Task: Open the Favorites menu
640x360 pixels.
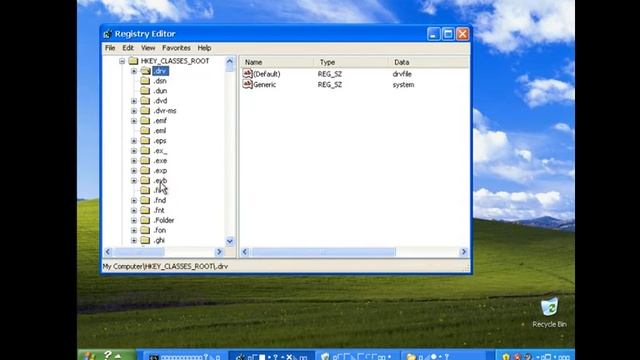Action: pyautogui.click(x=176, y=48)
